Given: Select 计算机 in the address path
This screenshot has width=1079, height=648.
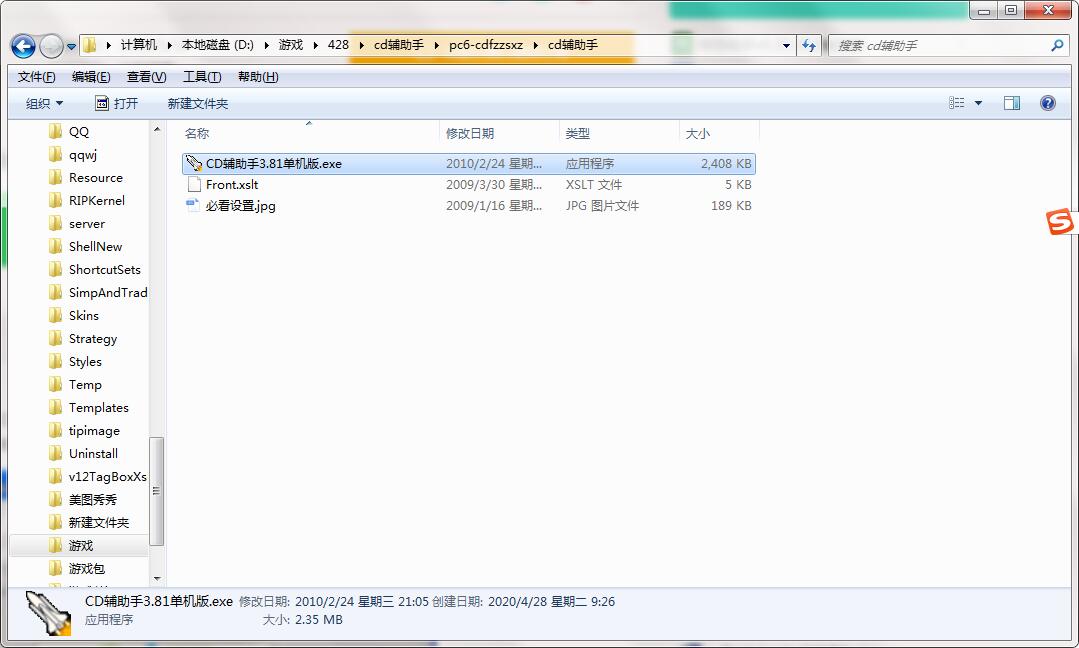Looking at the screenshot, I should [139, 45].
